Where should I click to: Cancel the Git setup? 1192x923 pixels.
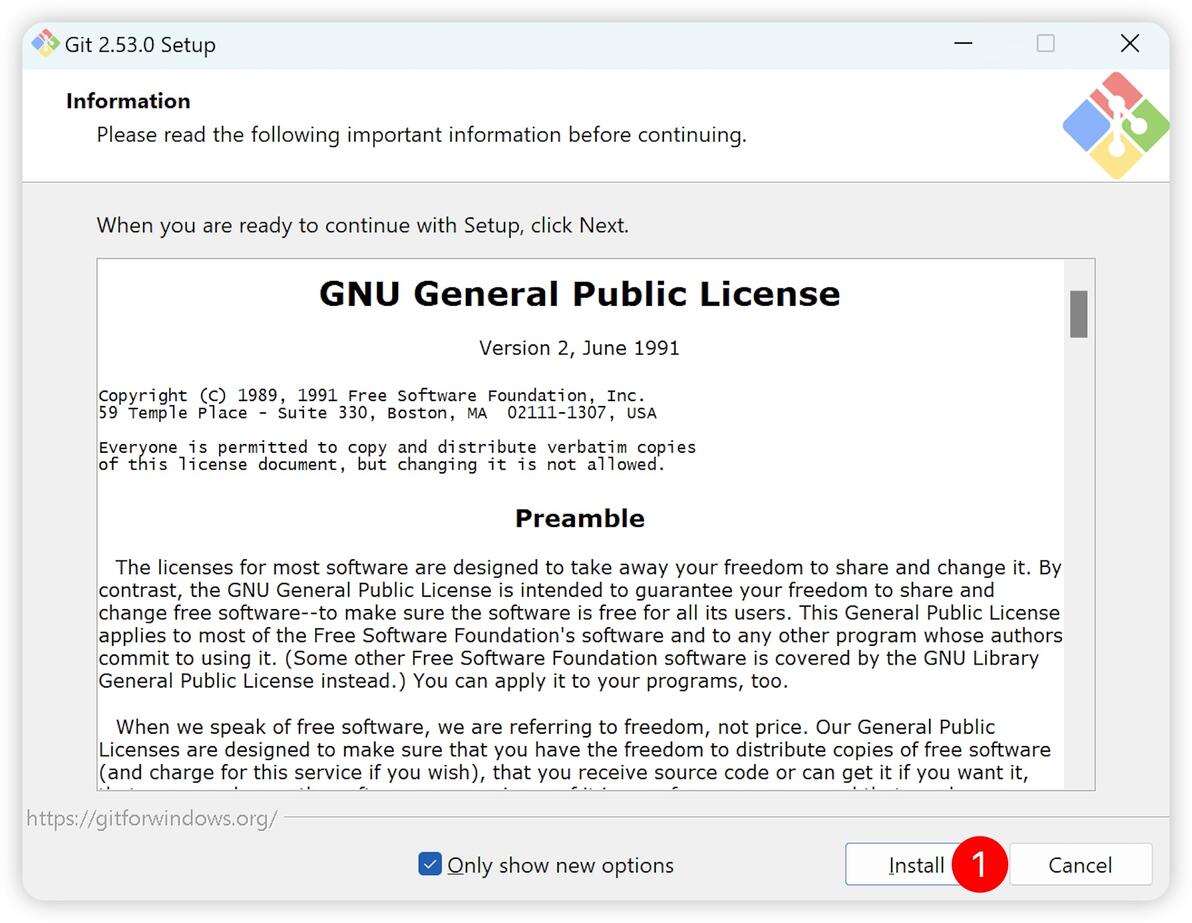click(1079, 864)
